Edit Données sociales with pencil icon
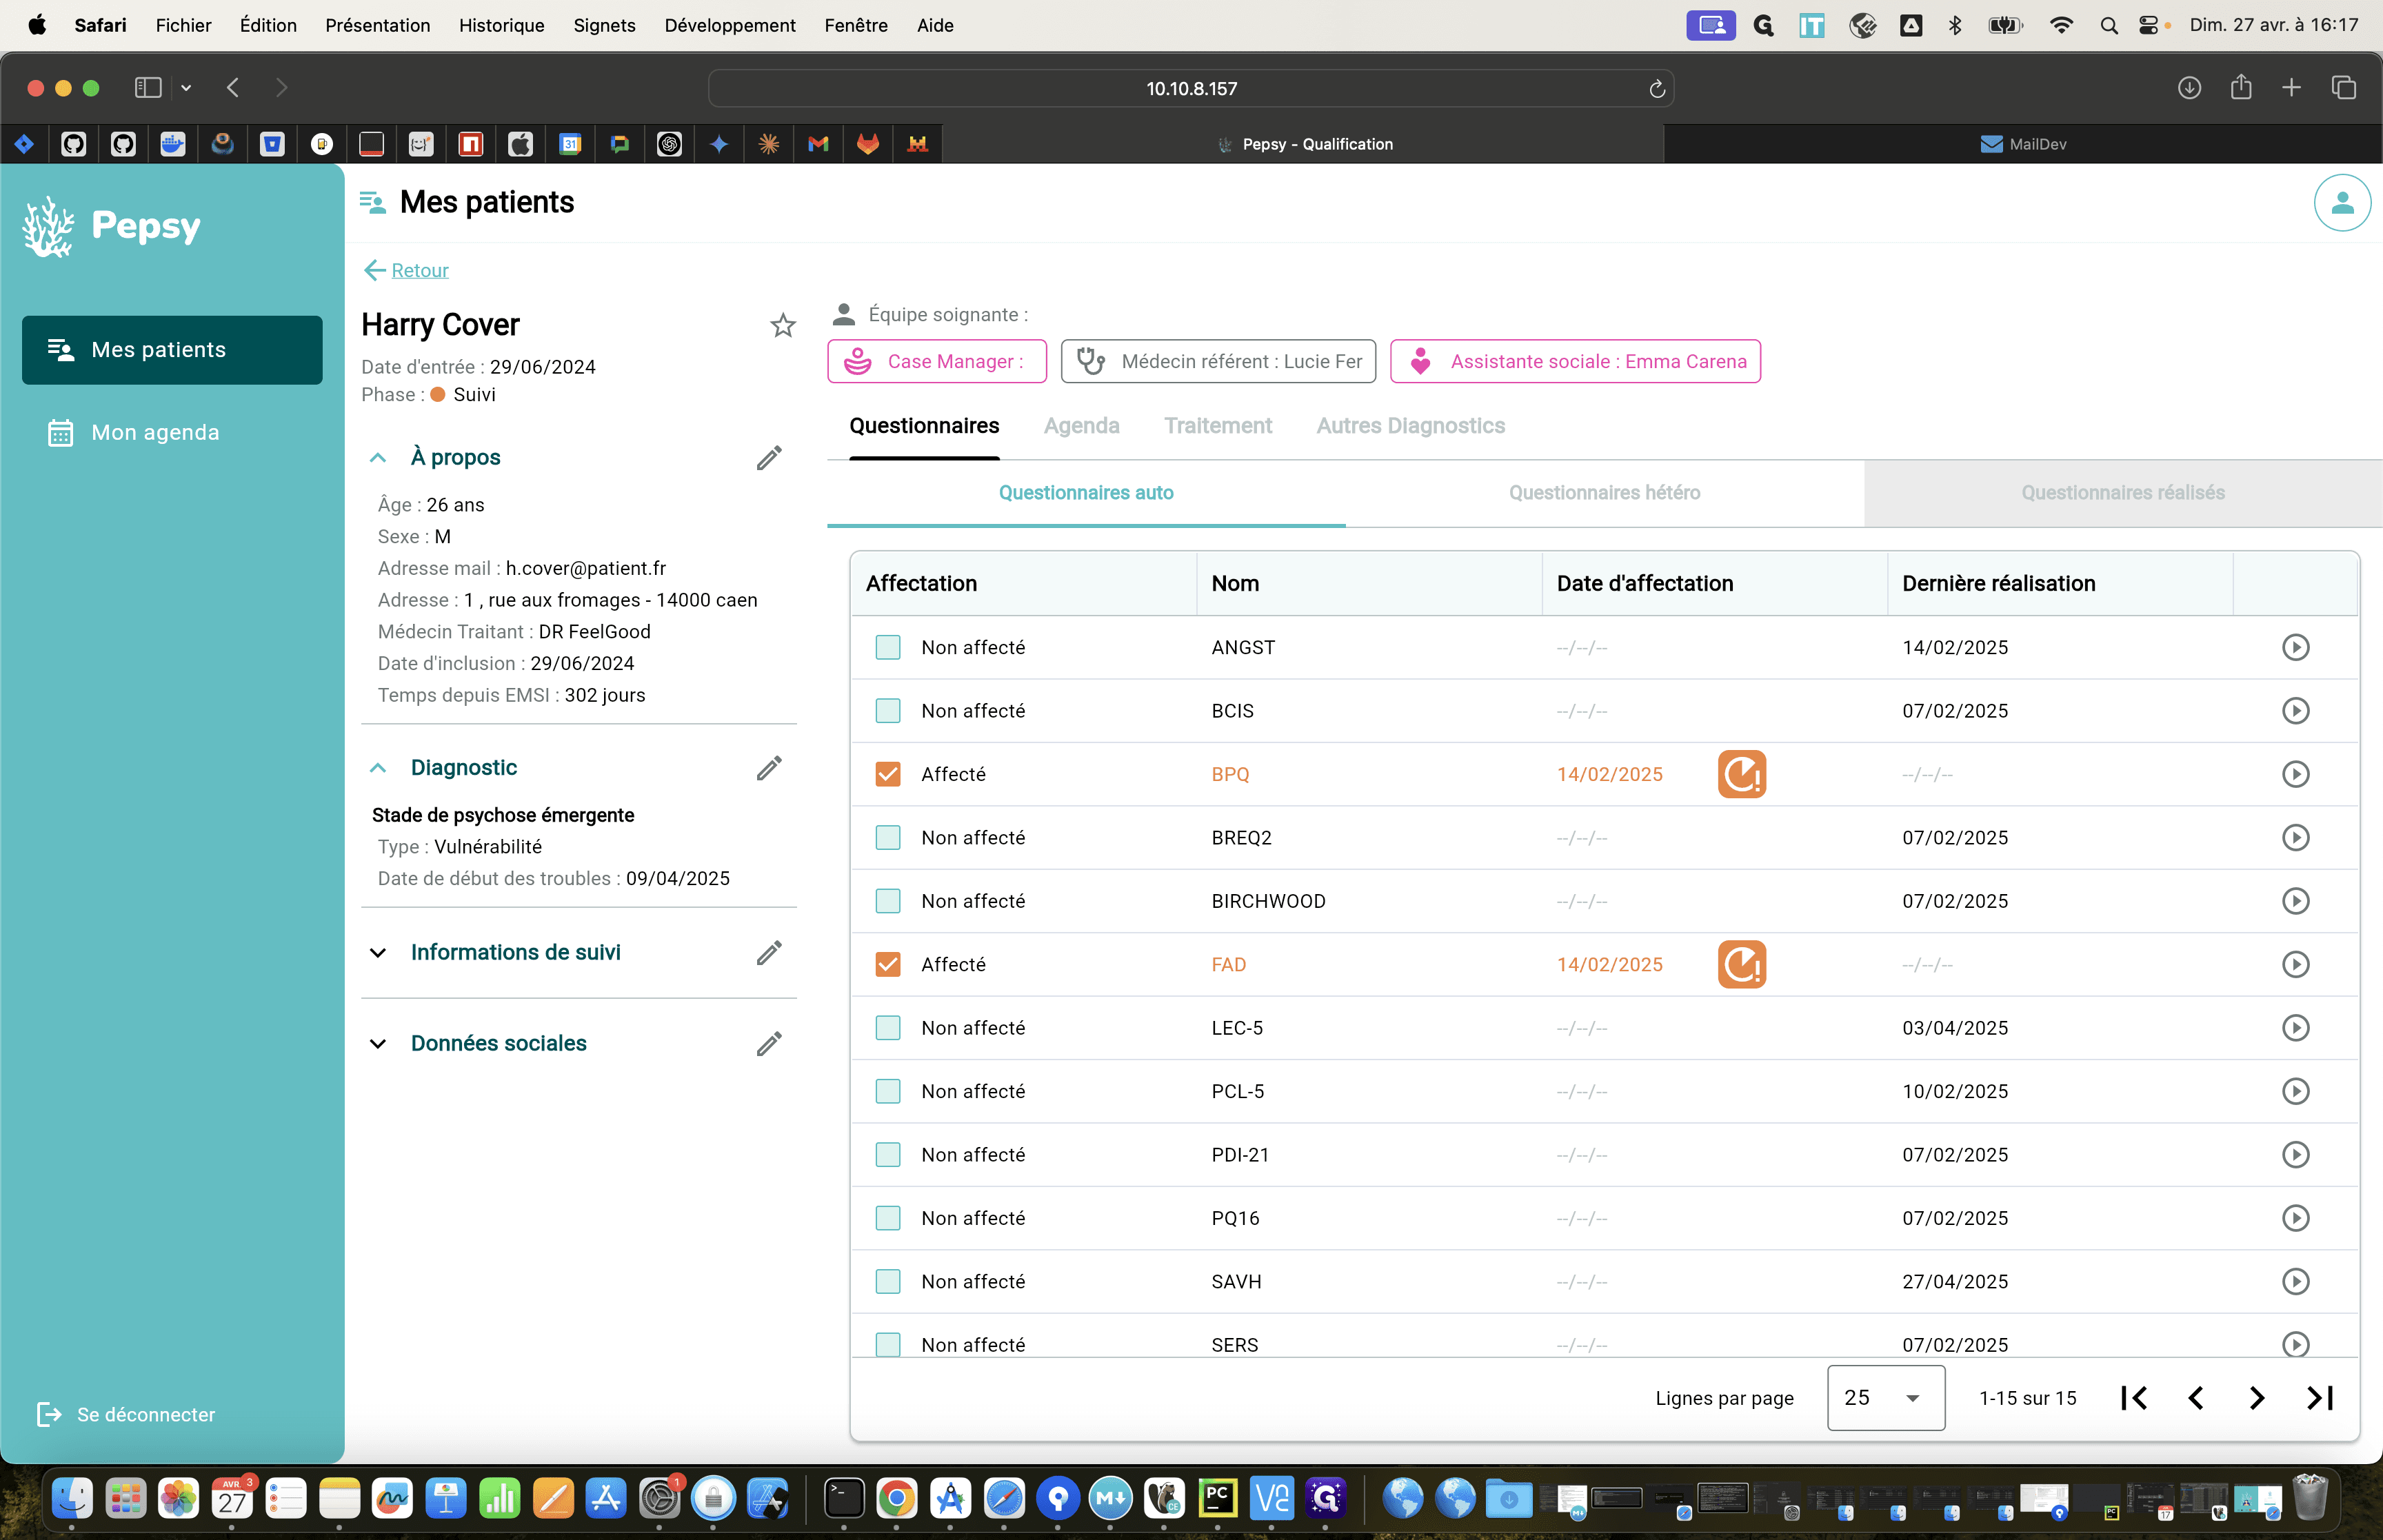This screenshot has height=1540, width=2383. coord(769,1044)
